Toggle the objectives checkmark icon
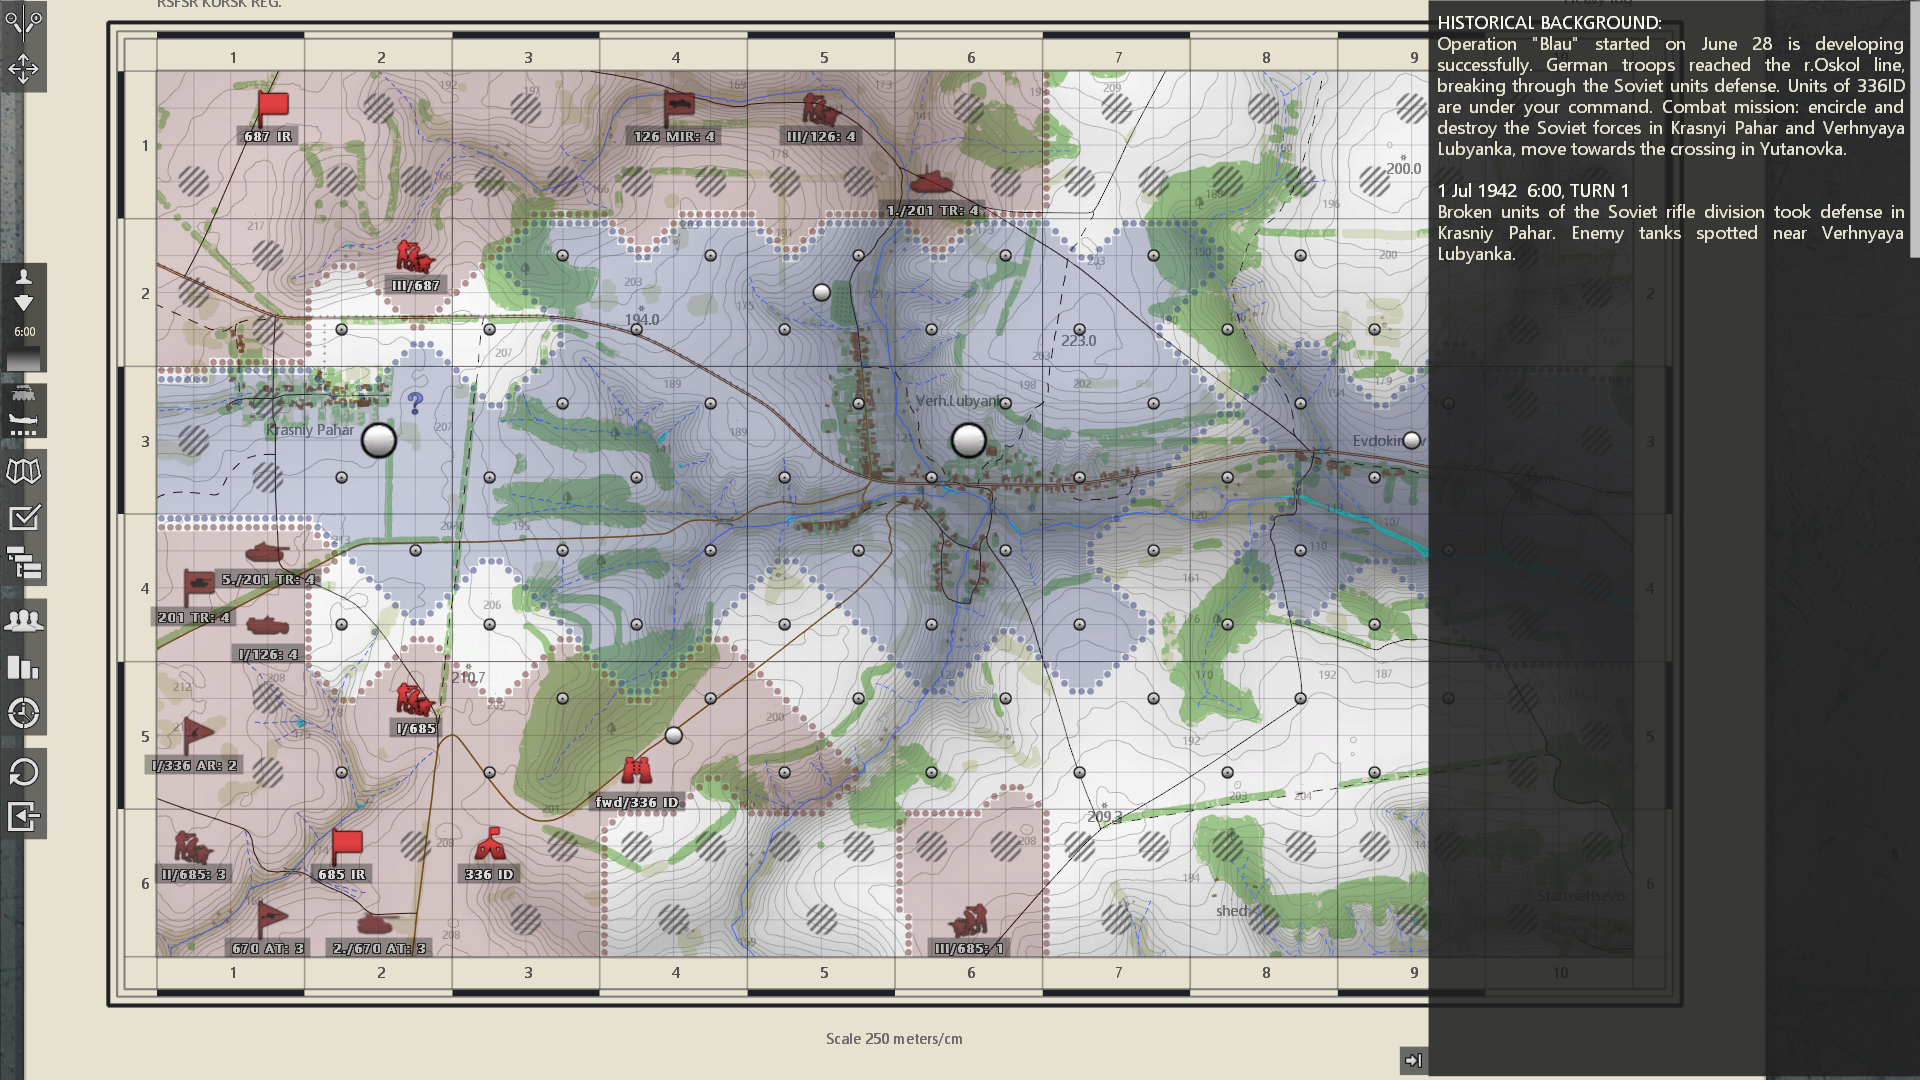This screenshot has height=1080, width=1920. [23, 518]
